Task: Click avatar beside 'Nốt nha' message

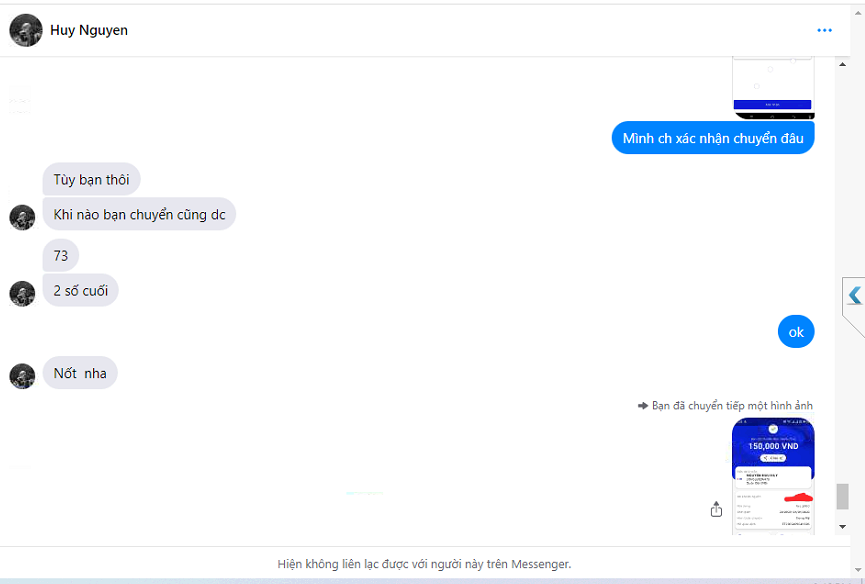Action: pyautogui.click(x=22, y=376)
